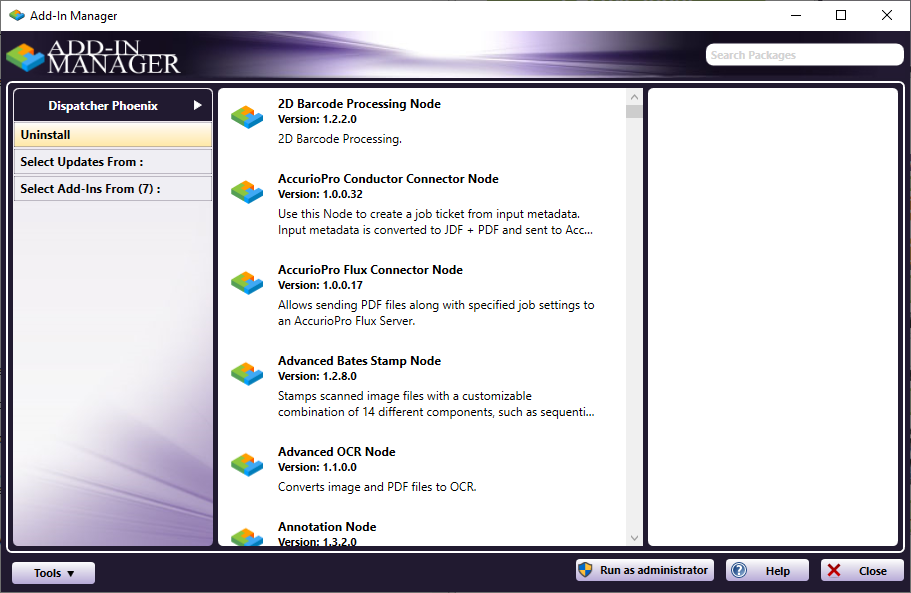Maximize the Add-In Manager window
The width and height of the screenshot is (911, 593).
tap(841, 15)
